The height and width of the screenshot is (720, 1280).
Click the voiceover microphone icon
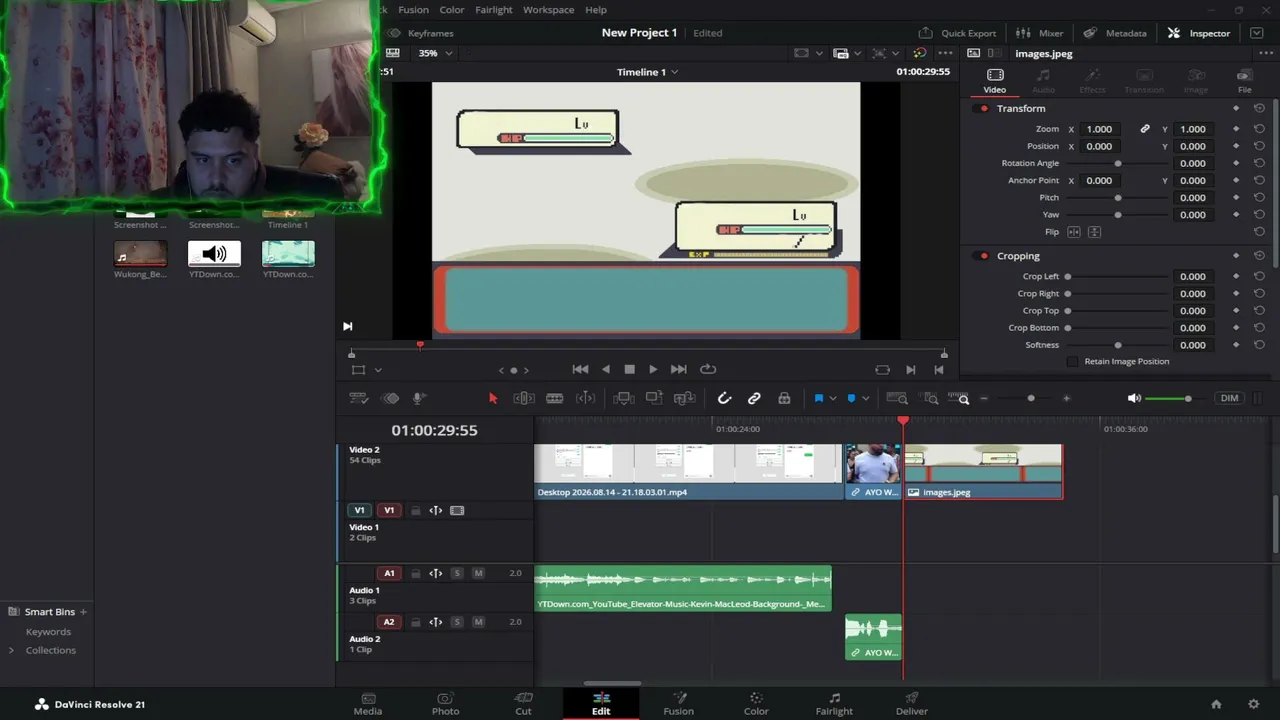tap(419, 398)
